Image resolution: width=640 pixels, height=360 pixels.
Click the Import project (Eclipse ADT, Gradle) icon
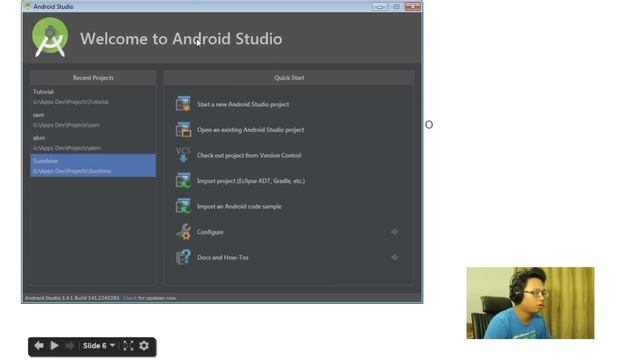click(183, 181)
